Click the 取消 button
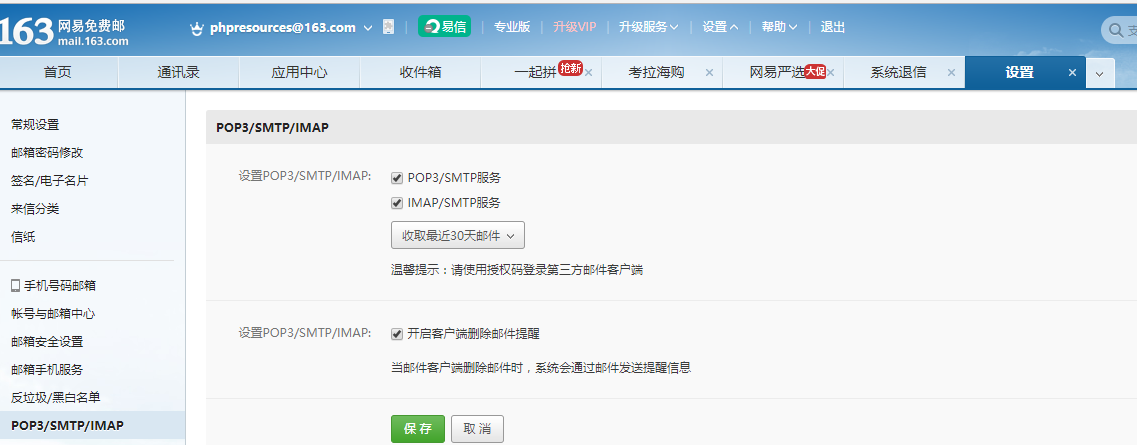This screenshot has width=1137, height=445. tap(477, 429)
